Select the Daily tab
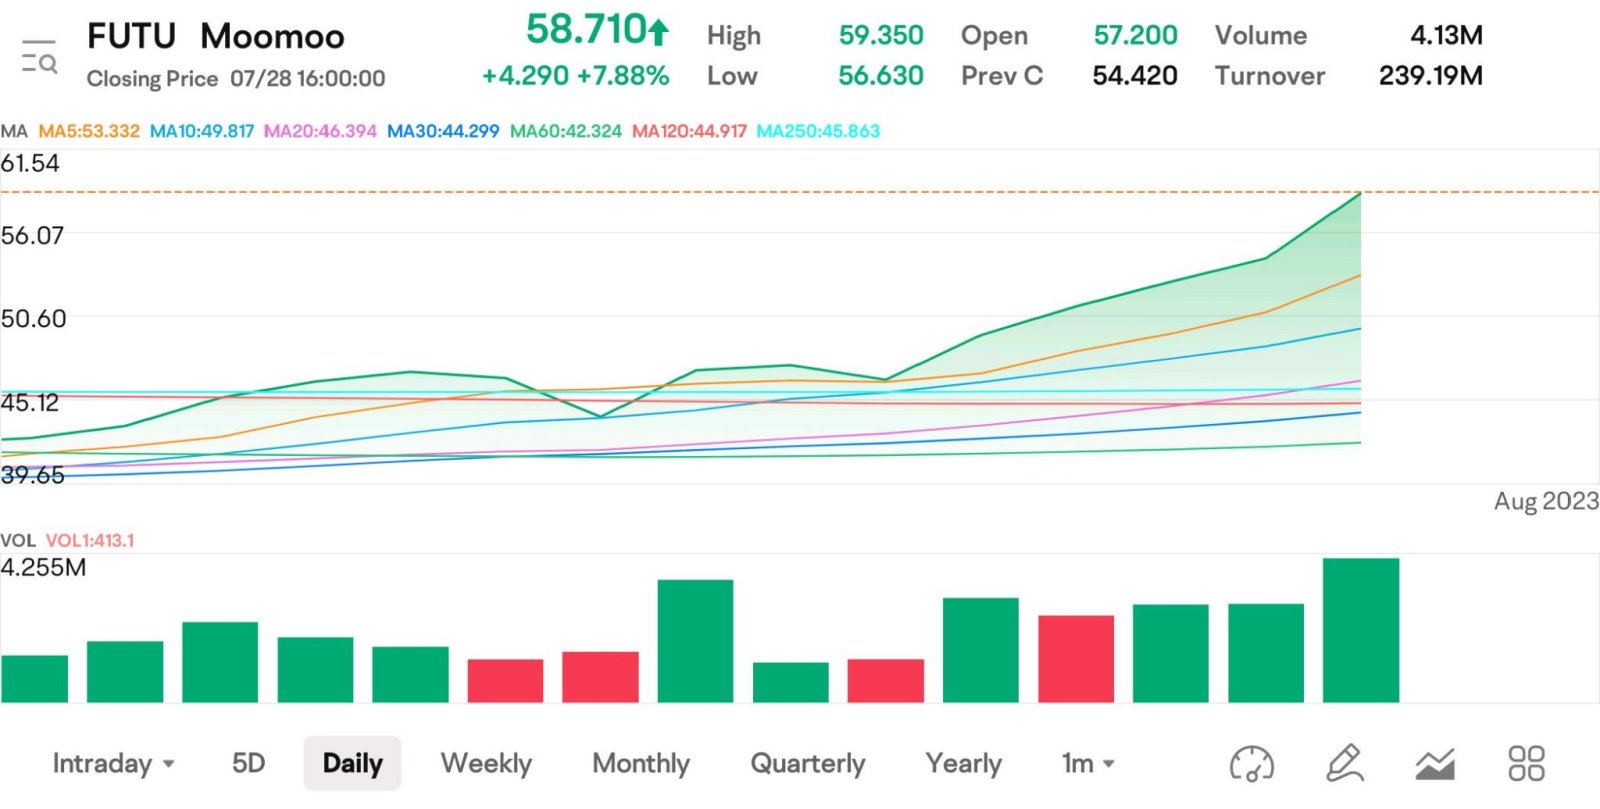 [352, 764]
